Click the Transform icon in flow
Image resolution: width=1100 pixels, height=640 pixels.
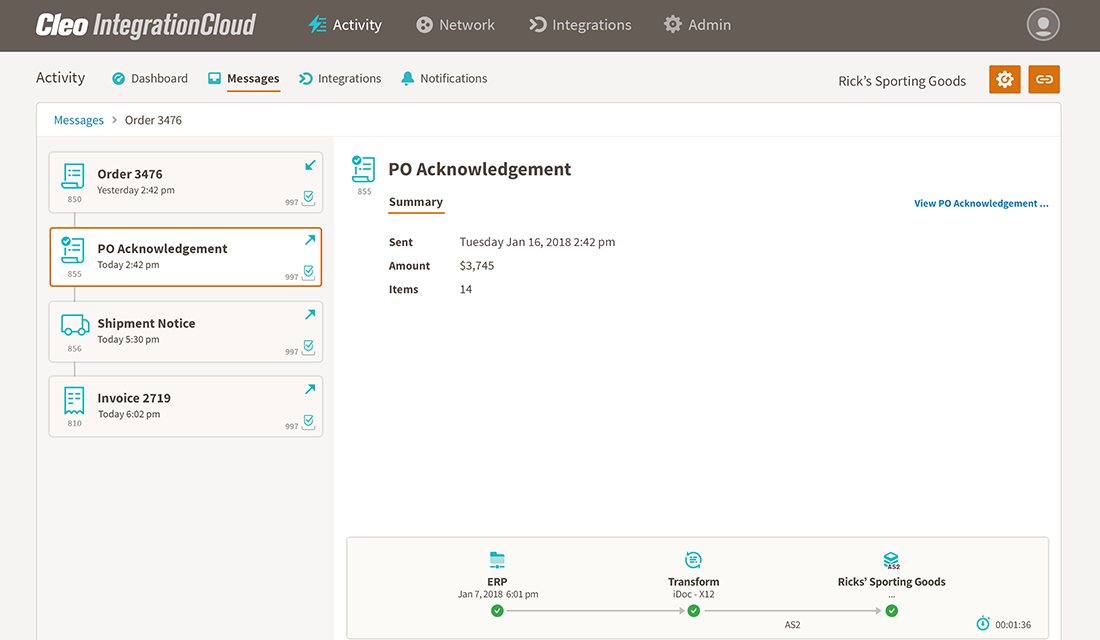coord(693,560)
